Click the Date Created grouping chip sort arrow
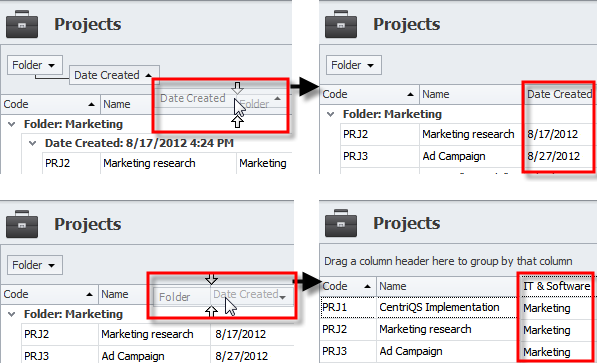This screenshot has width=597, height=363. tap(148, 75)
